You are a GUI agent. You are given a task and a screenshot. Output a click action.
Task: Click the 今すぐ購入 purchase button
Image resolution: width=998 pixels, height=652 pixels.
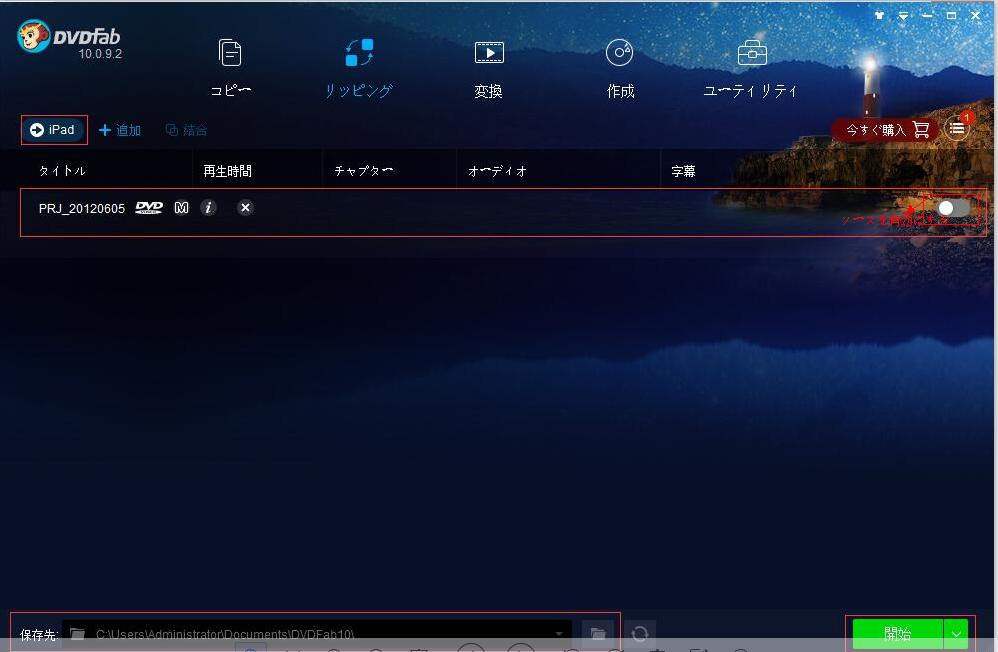pyautogui.click(x=875, y=129)
